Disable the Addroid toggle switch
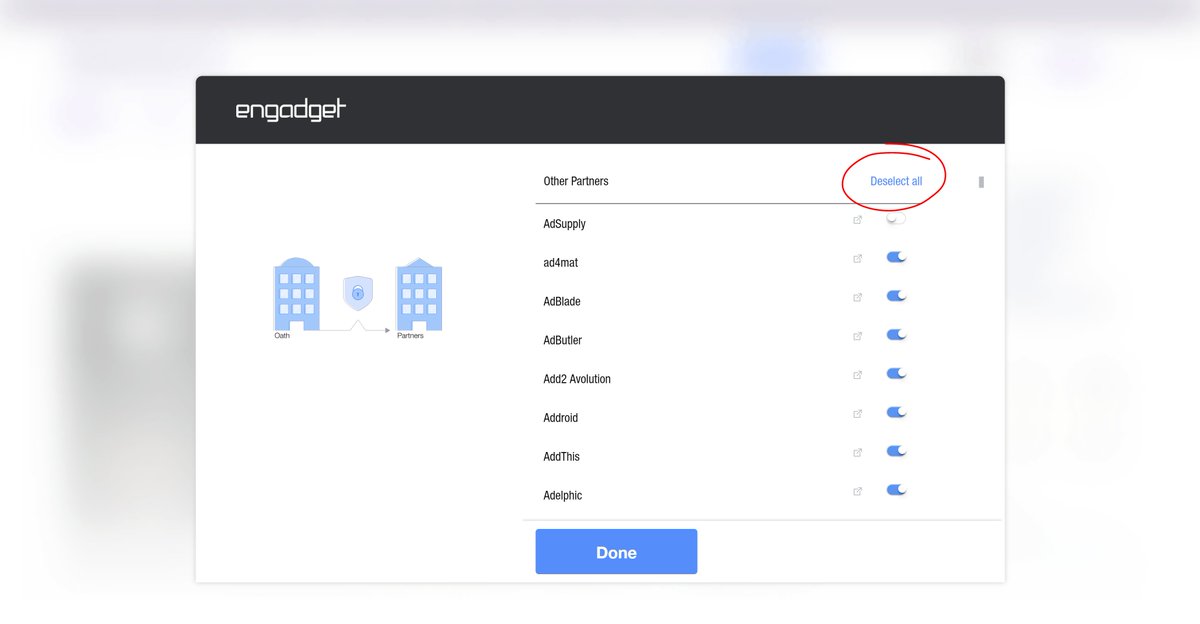This screenshot has width=1200, height=624. tap(896, 411)
